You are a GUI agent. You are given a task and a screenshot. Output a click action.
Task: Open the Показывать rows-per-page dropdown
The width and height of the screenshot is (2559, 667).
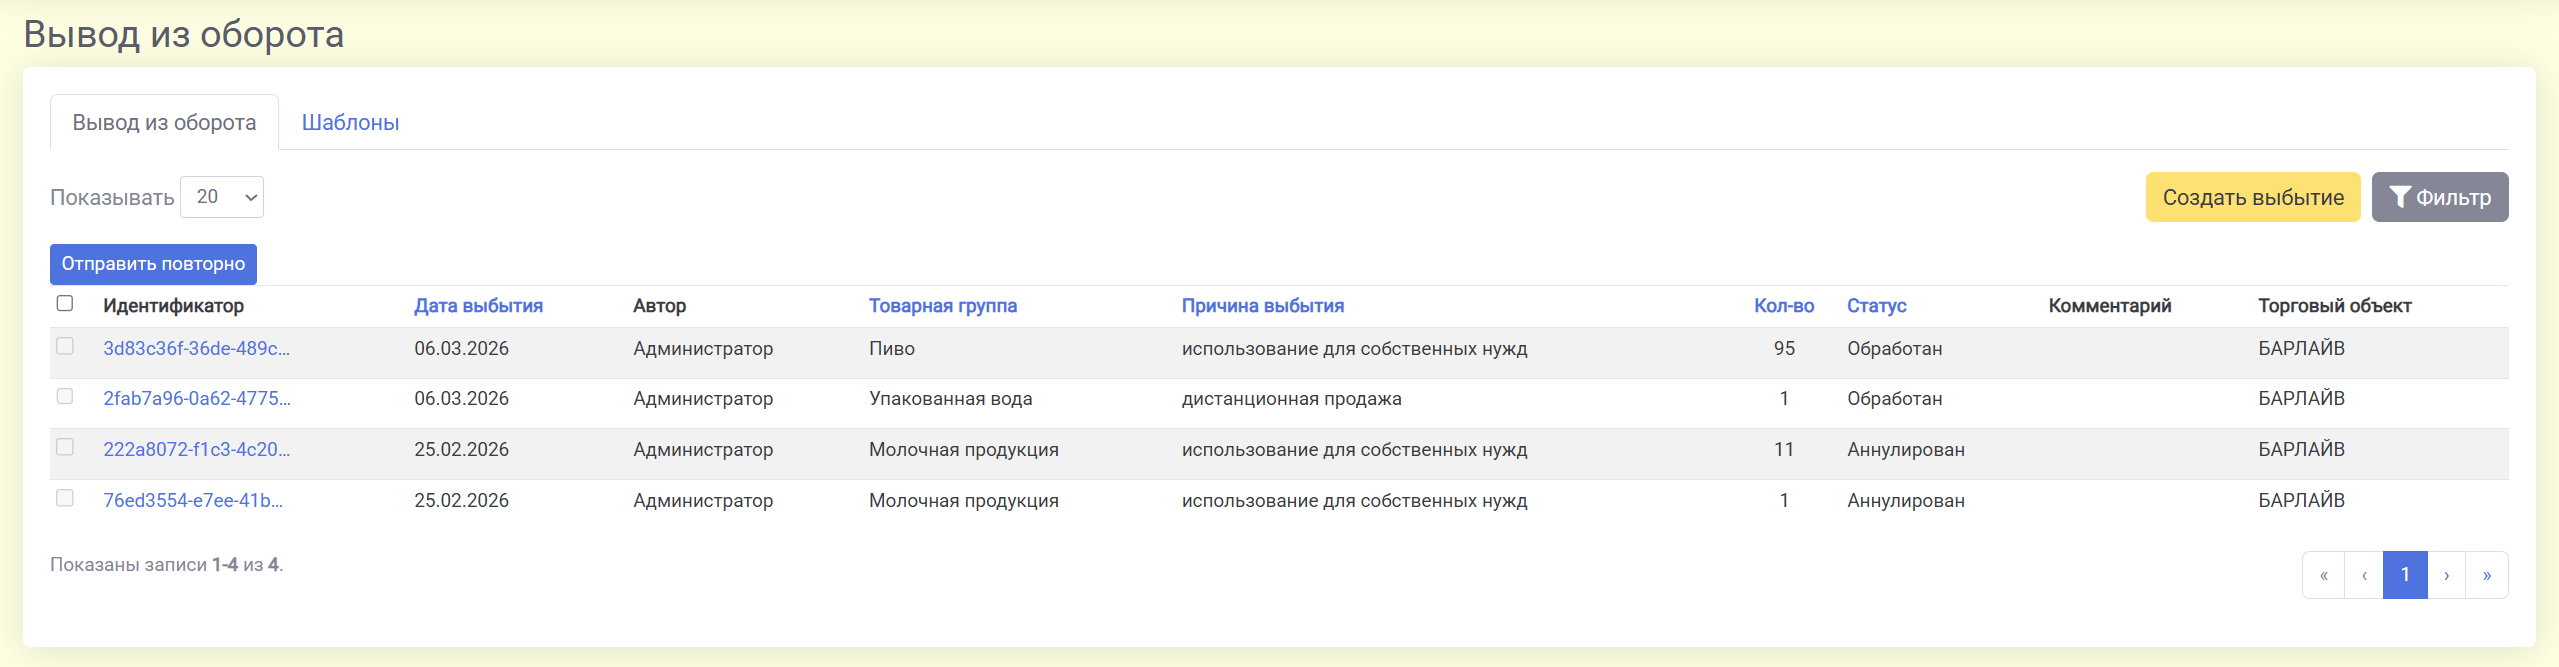pos(222,197)
